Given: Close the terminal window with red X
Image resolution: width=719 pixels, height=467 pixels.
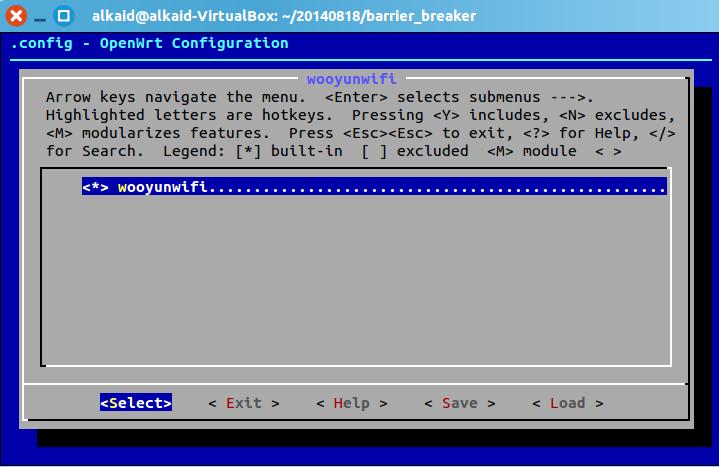Looking at the screenshot, I should coord(16,16).
